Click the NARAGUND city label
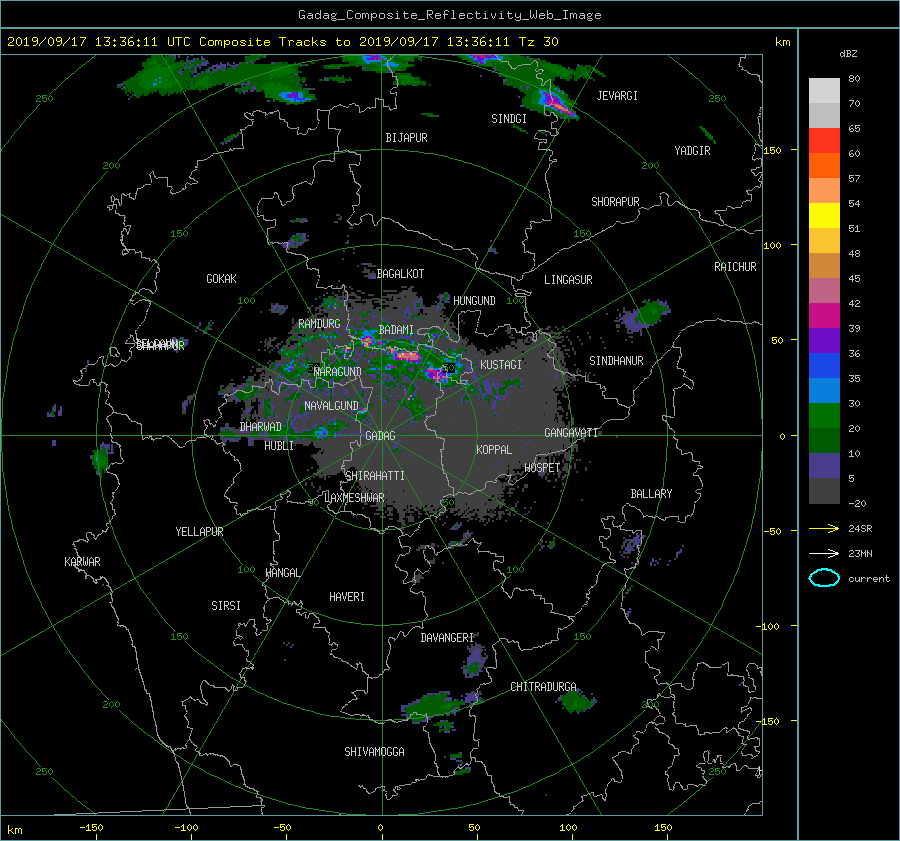 click(338, 372)
